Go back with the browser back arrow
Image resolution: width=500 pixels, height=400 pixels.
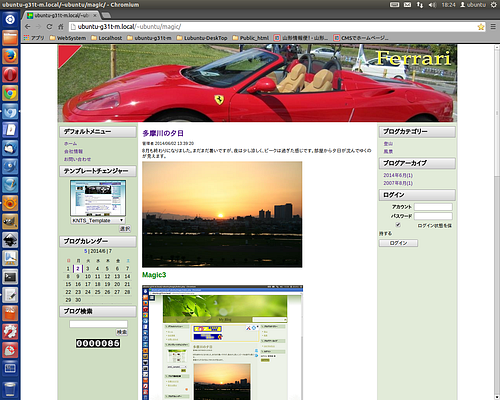coord(28,27)
